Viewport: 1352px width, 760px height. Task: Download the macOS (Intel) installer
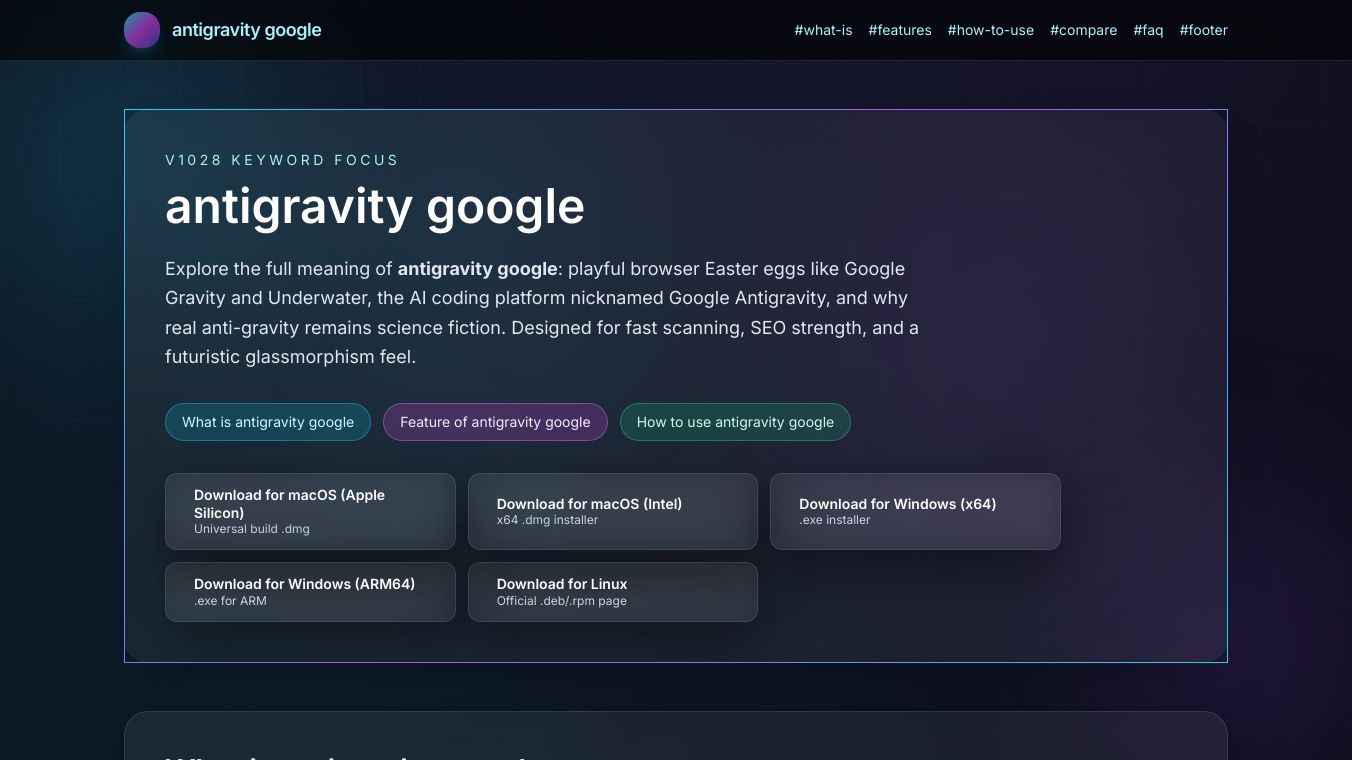coord(612,511)
